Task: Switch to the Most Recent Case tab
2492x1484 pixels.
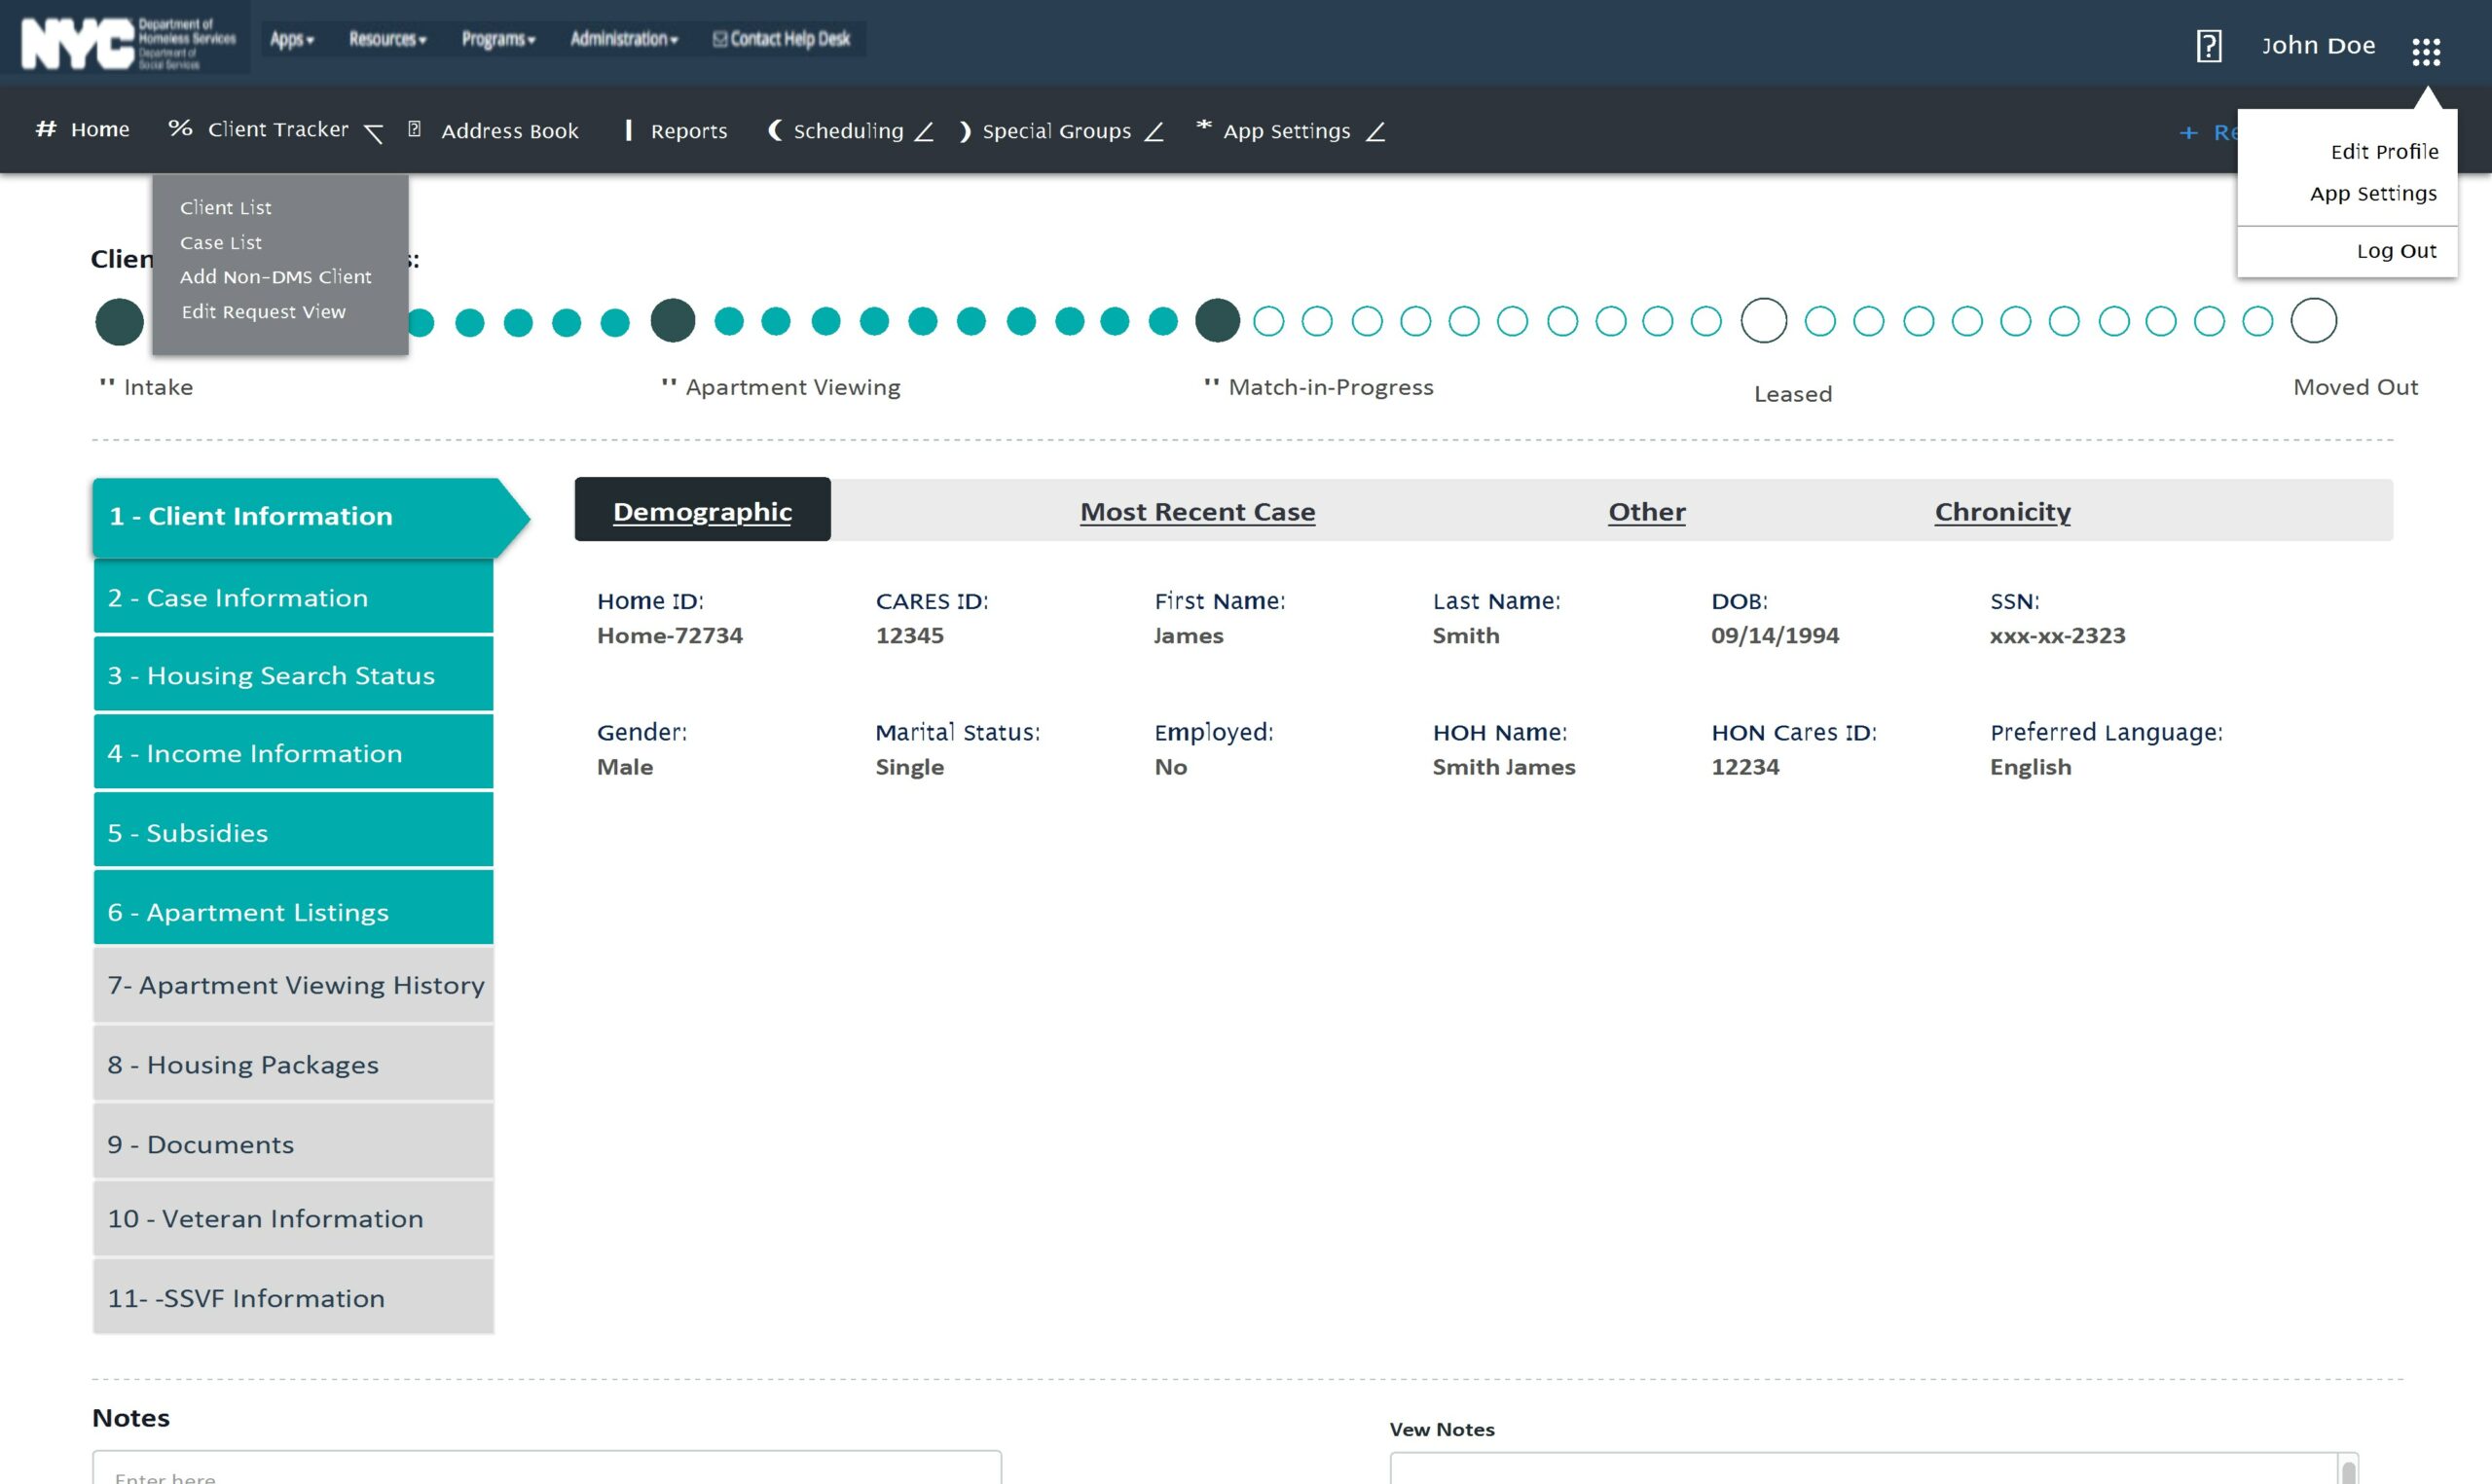Action: click(1196, 511)
